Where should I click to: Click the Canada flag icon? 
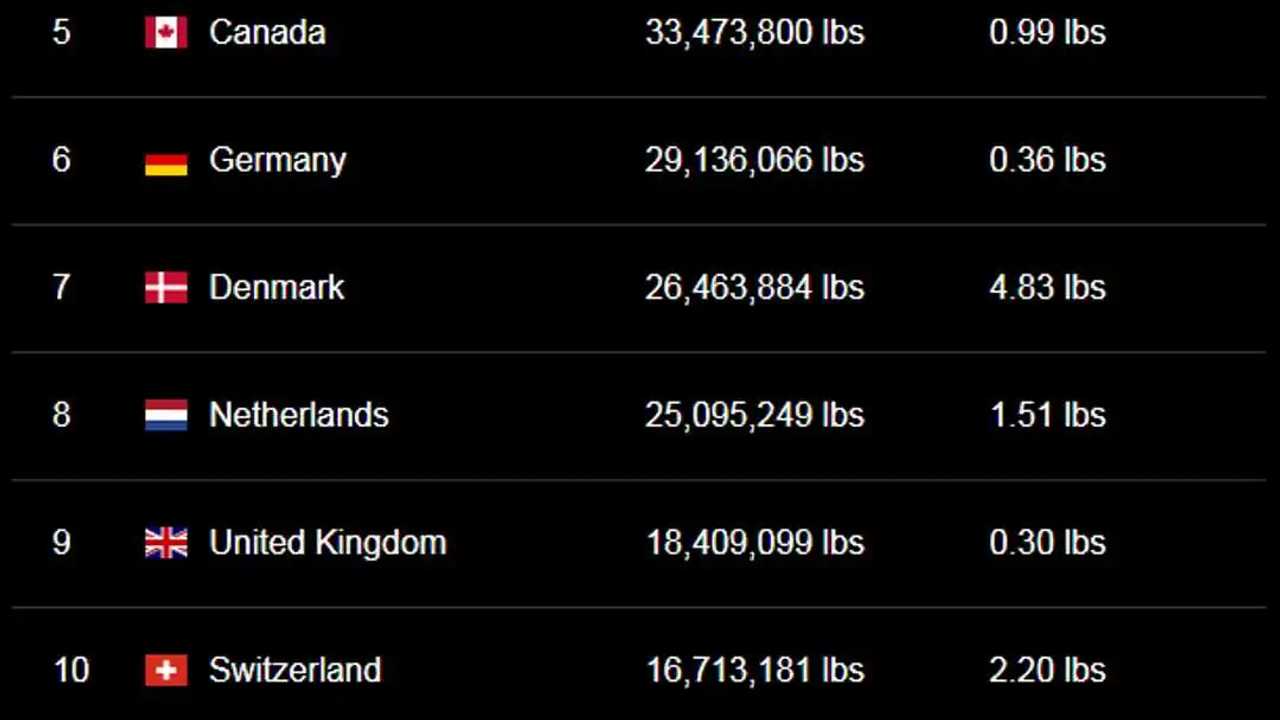166,32
